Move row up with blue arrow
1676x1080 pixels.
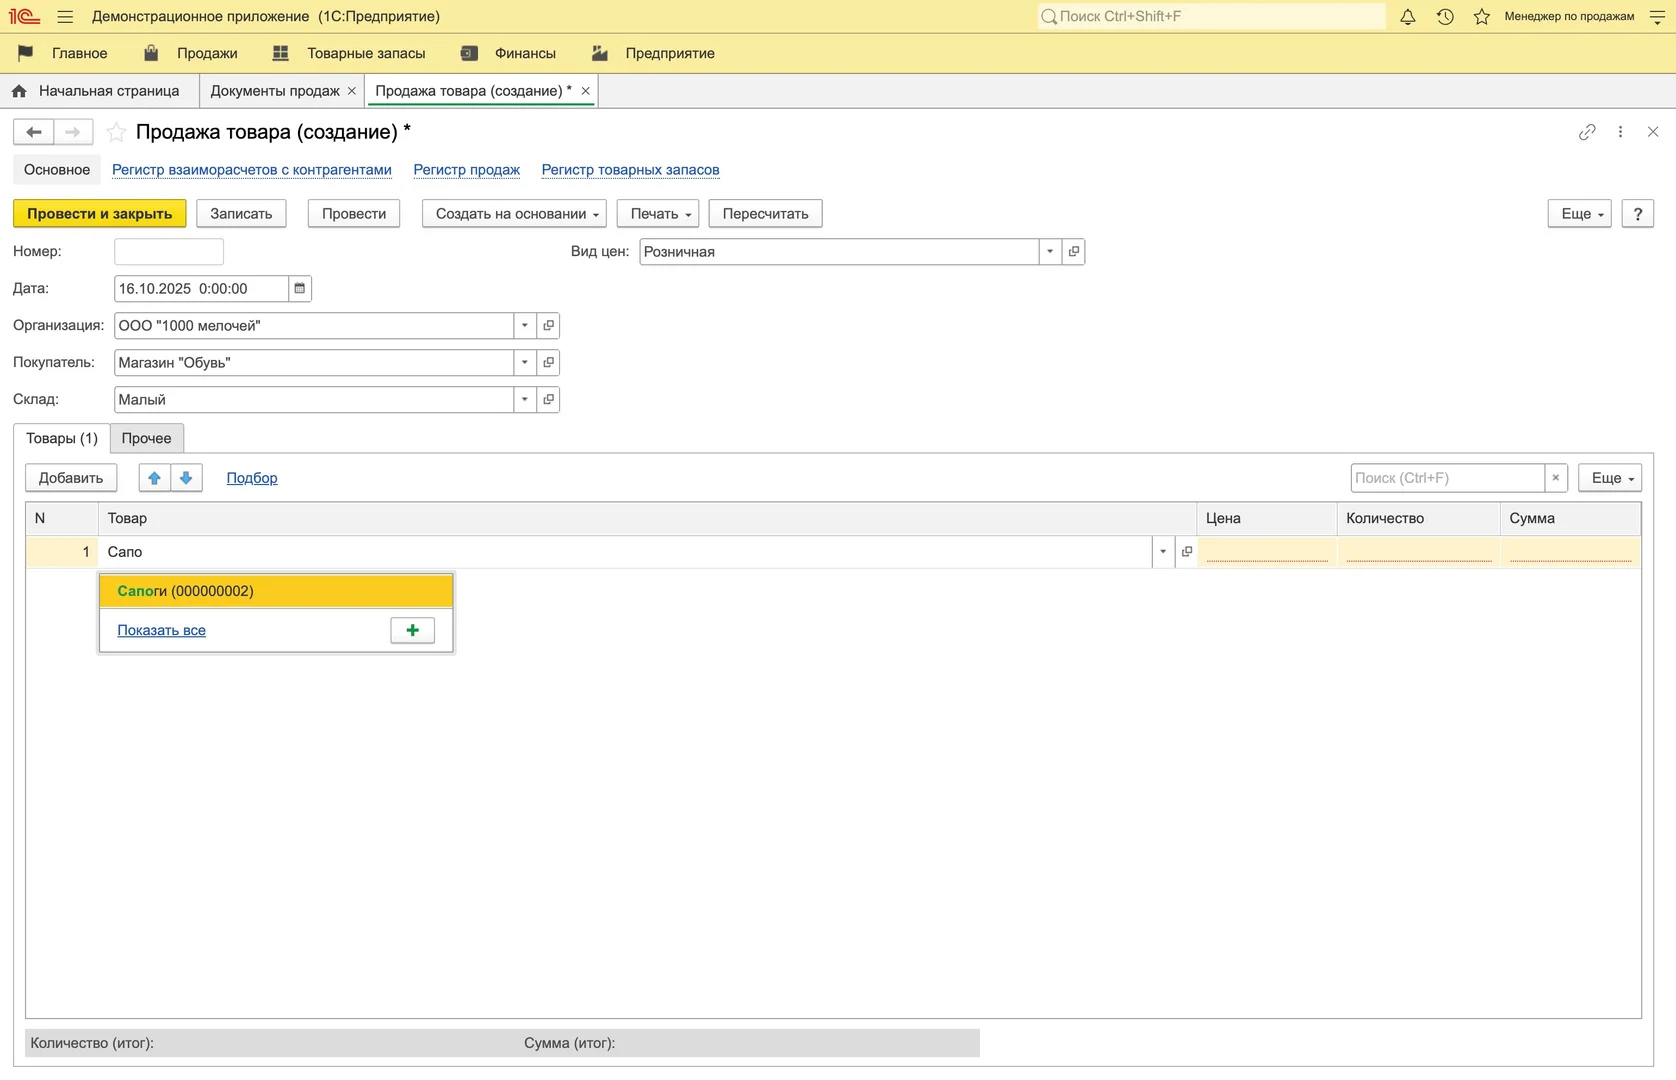154,478
